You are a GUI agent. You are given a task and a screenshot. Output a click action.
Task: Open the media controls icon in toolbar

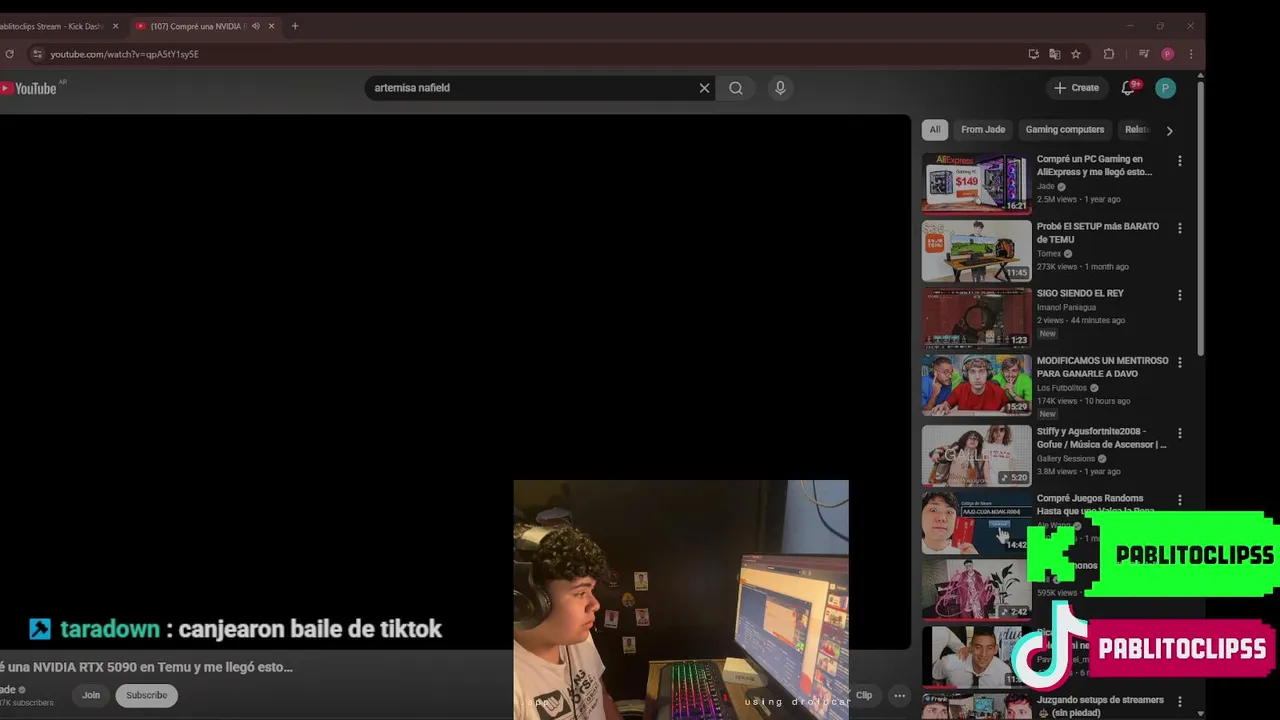[x=1144, y=54]
